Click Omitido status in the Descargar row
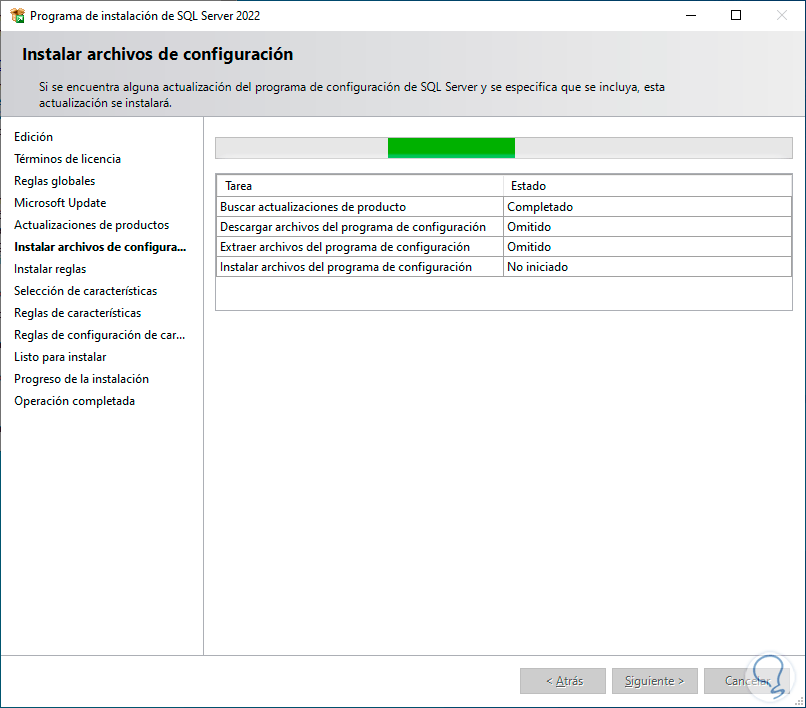806x708 pixels. tap(647, 227)
